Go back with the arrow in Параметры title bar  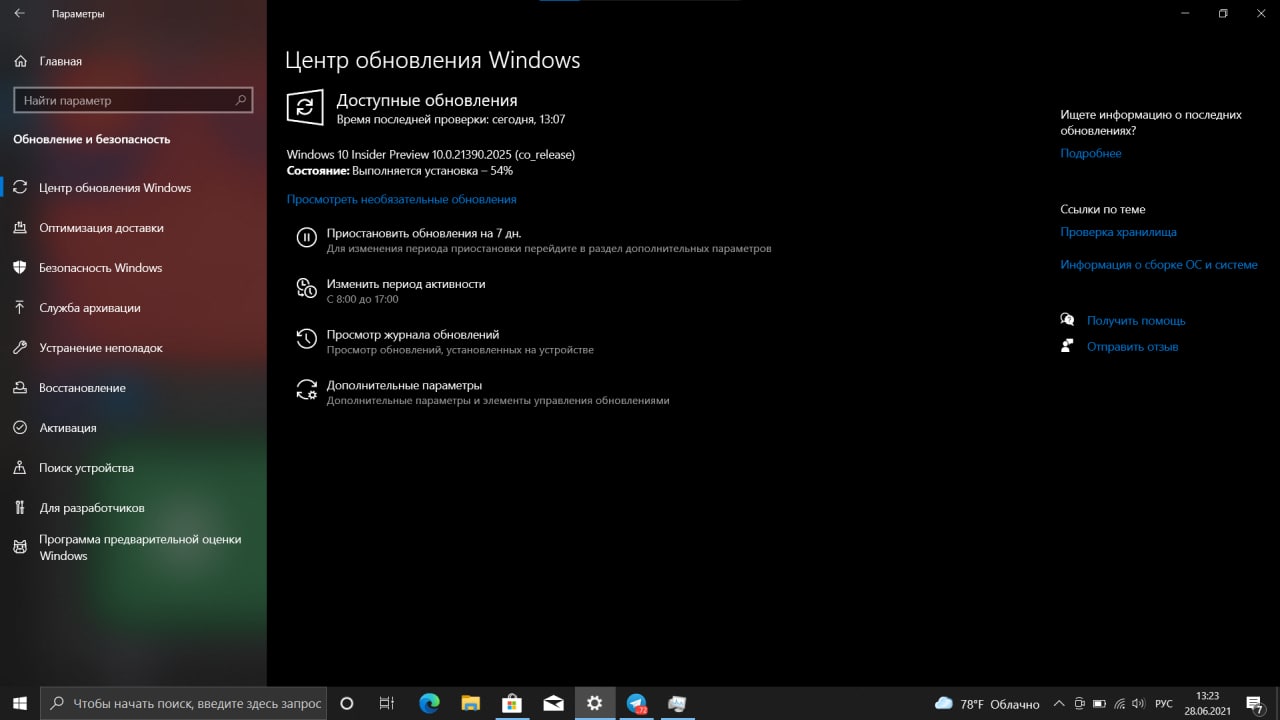coord(20,14)
